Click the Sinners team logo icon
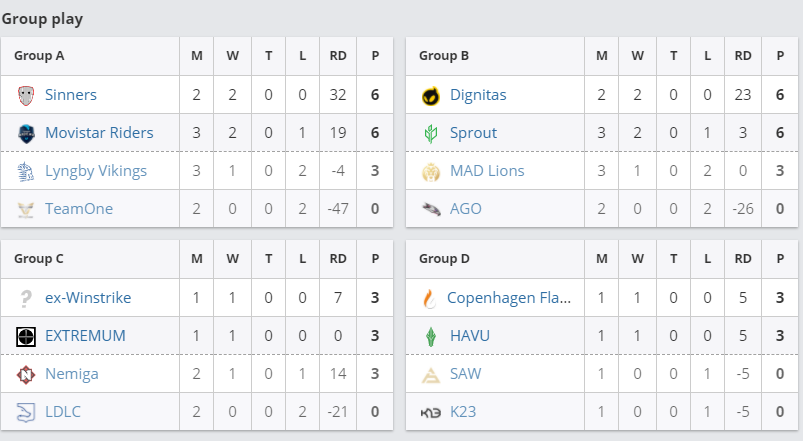 26,95
